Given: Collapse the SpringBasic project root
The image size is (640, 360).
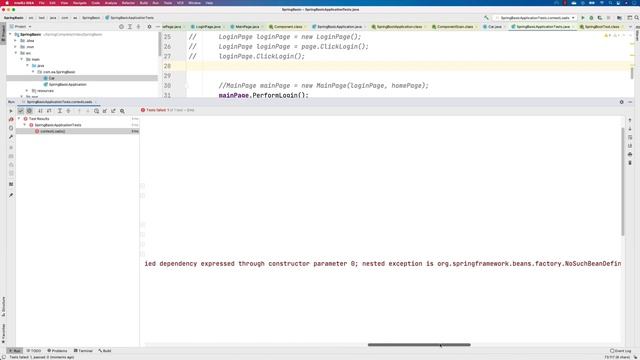Looking at the screenshot, I should (11, 35).
